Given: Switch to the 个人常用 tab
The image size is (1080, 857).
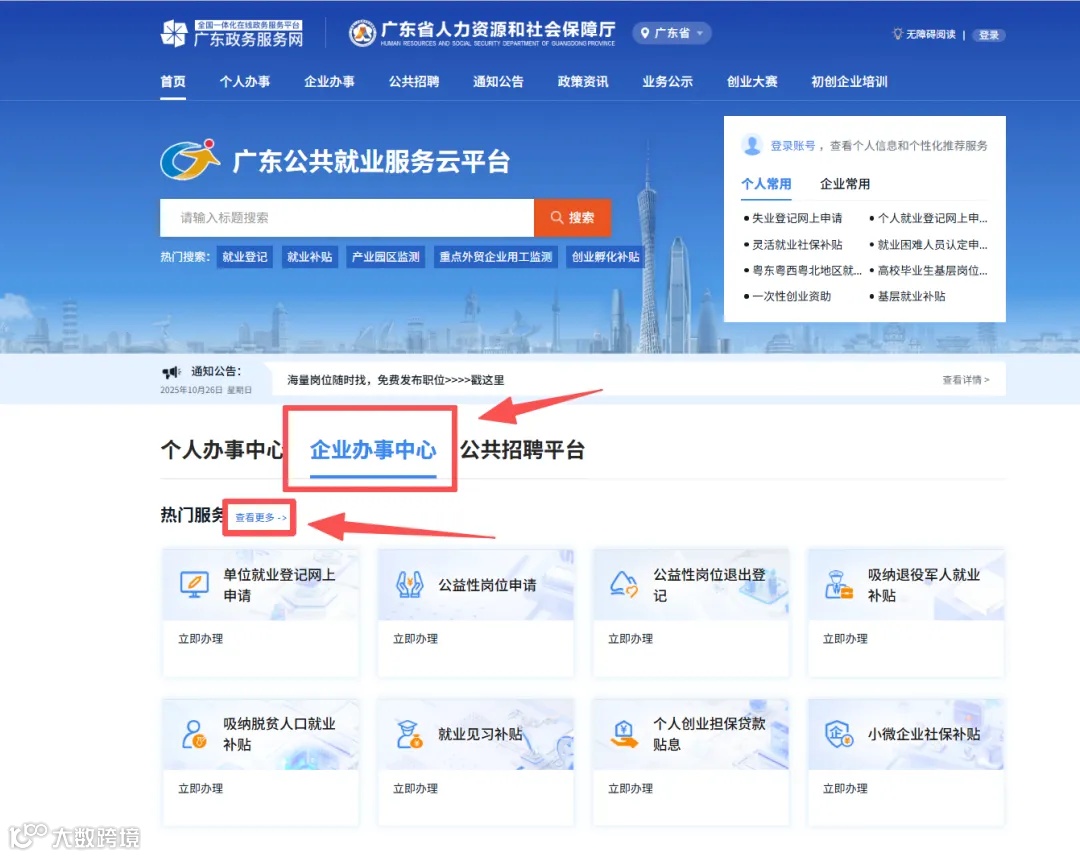Looking at the screenshot, I should click(766, 184).
